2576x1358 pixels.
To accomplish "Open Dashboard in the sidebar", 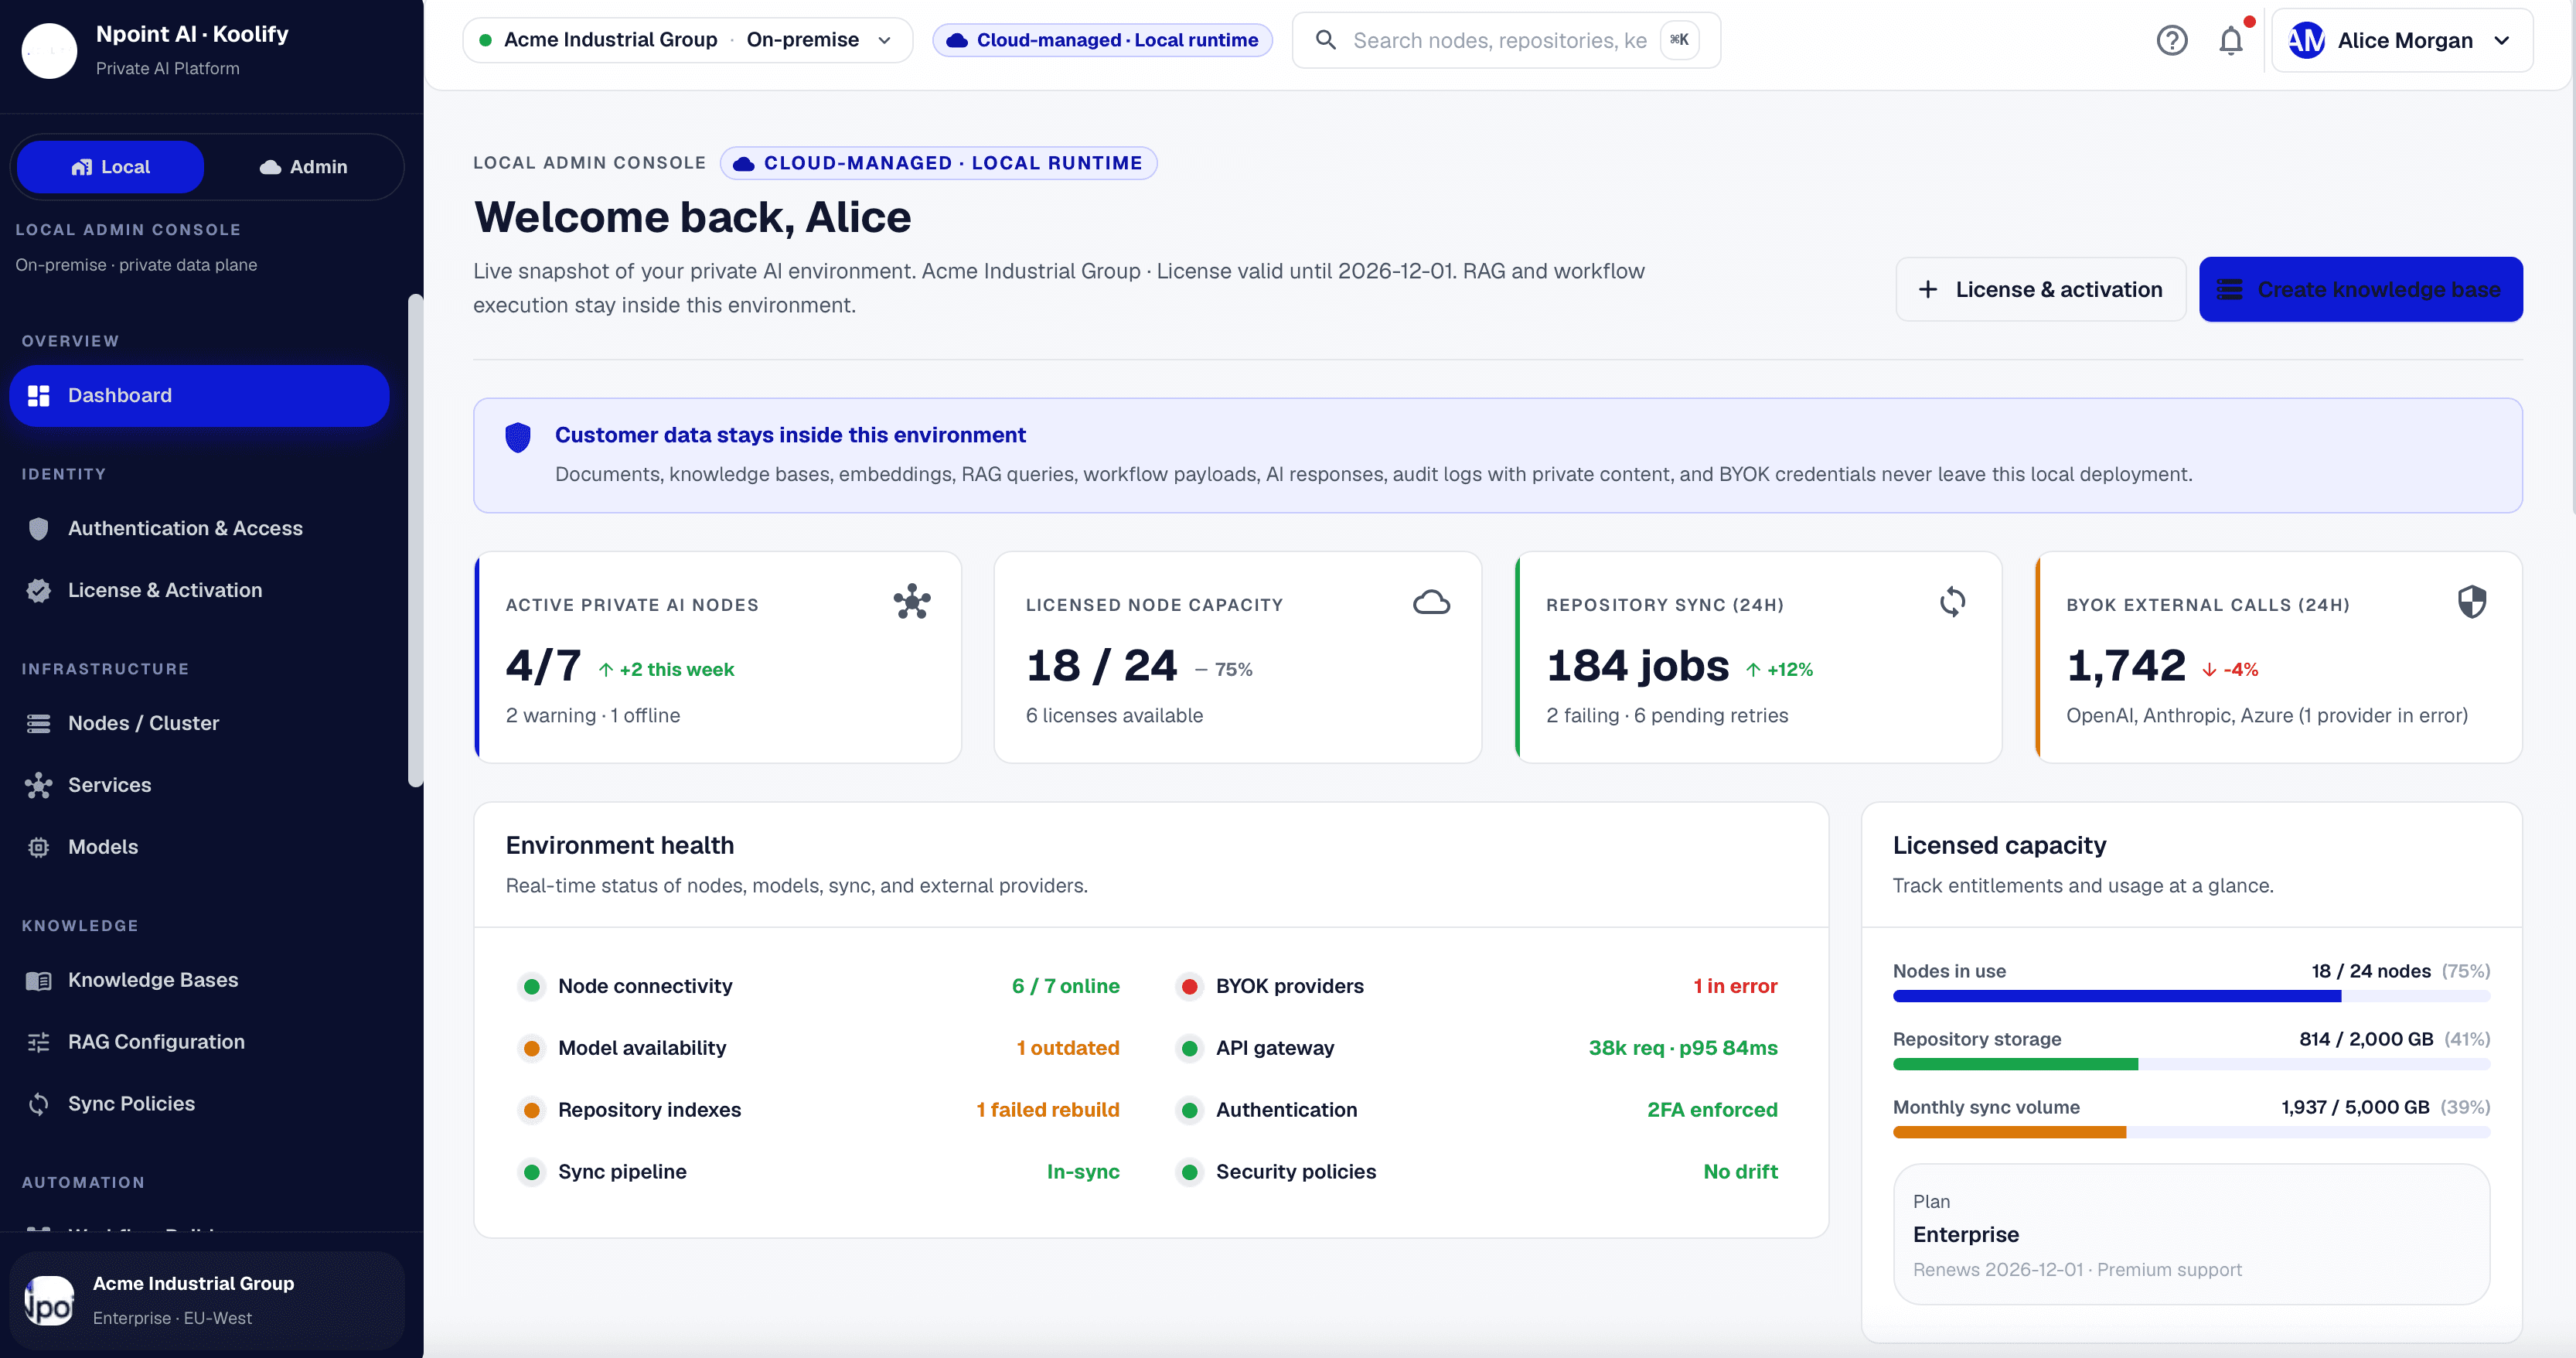I will pos(199,396).
